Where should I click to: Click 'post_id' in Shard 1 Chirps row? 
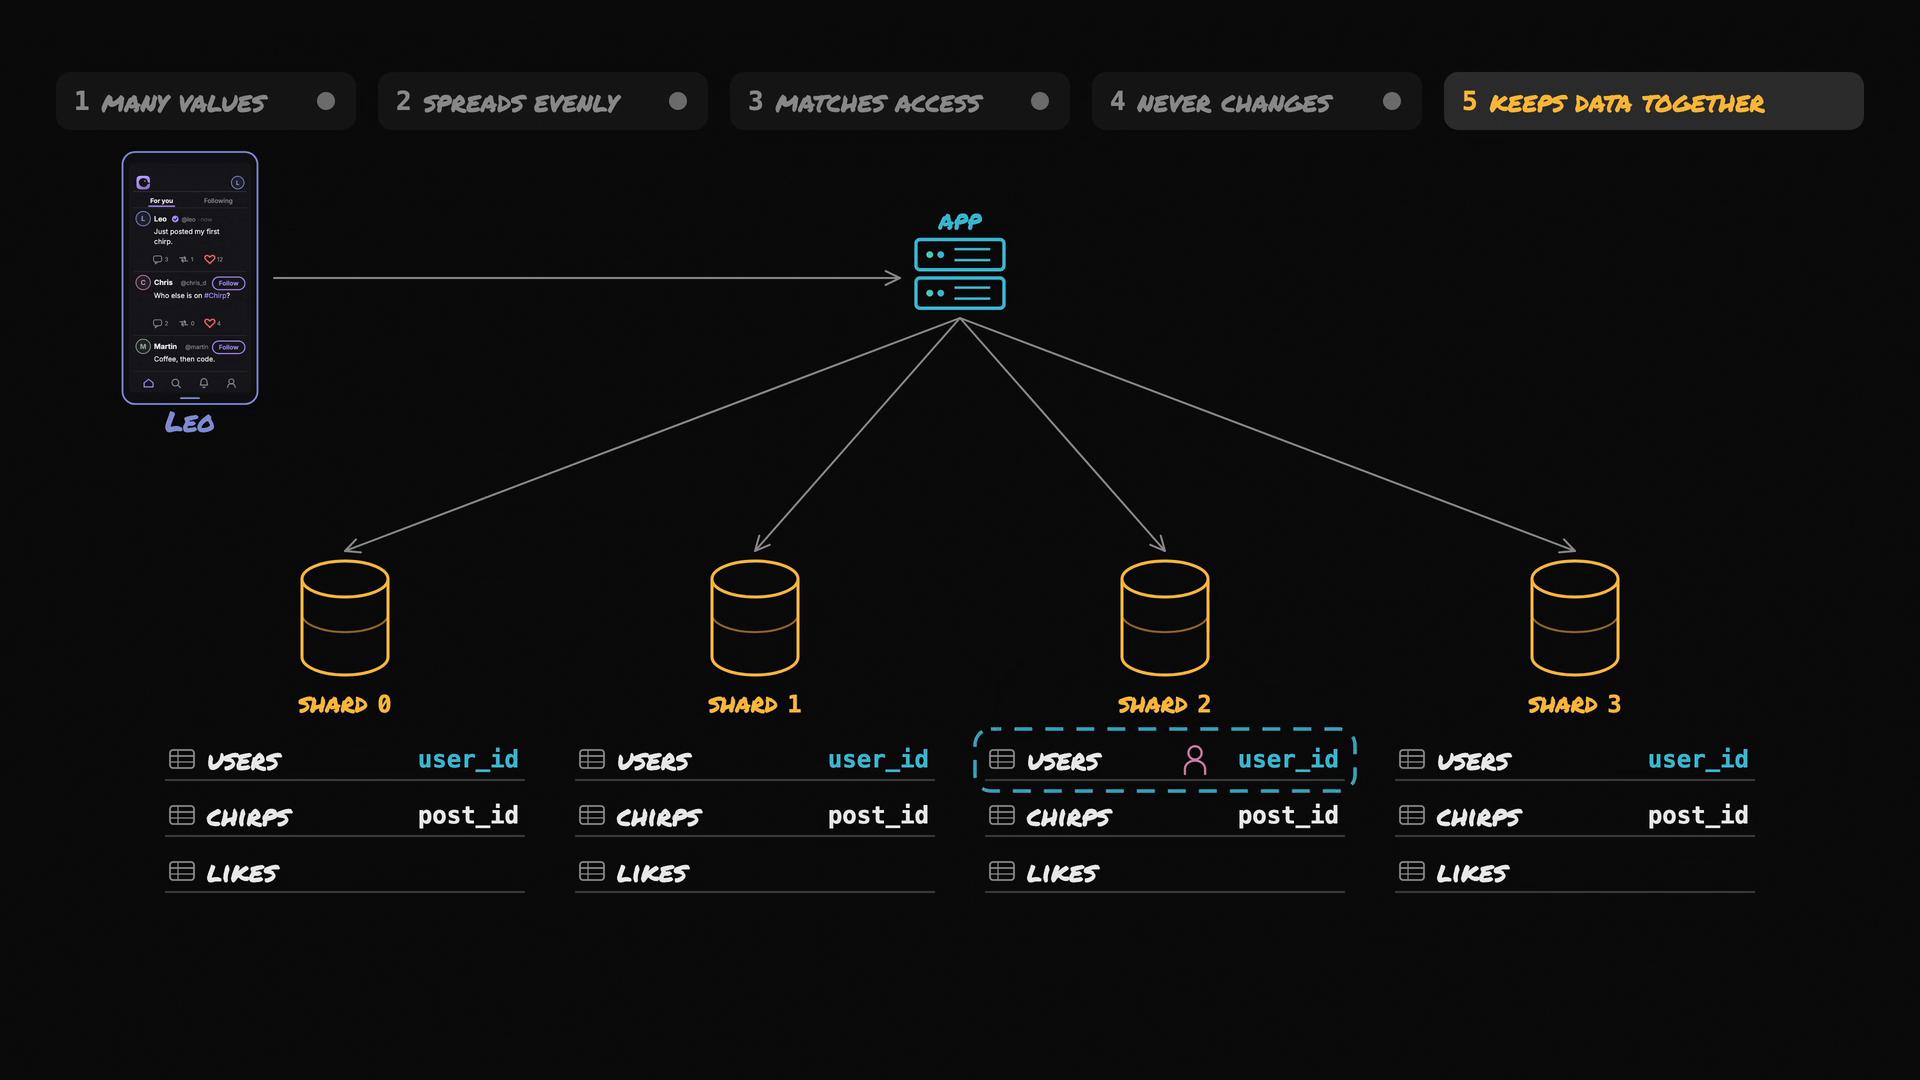[878, 815]
